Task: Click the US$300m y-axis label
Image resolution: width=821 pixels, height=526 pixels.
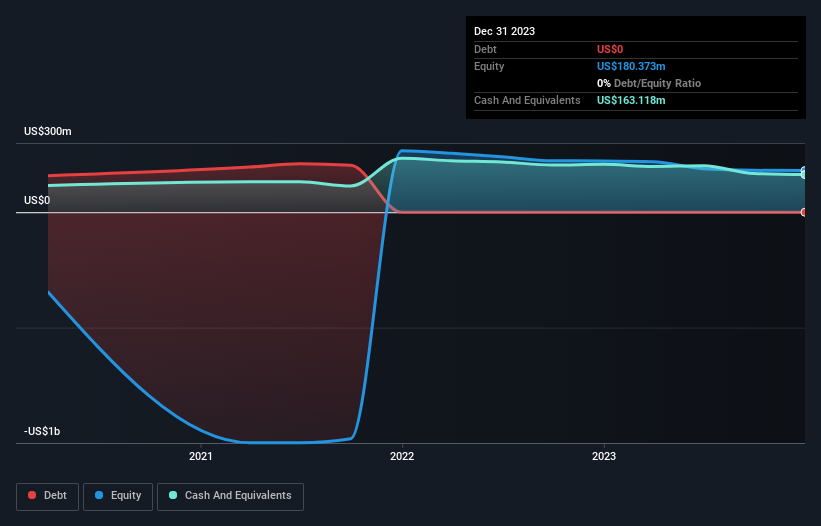Action: tap(48, 131)
